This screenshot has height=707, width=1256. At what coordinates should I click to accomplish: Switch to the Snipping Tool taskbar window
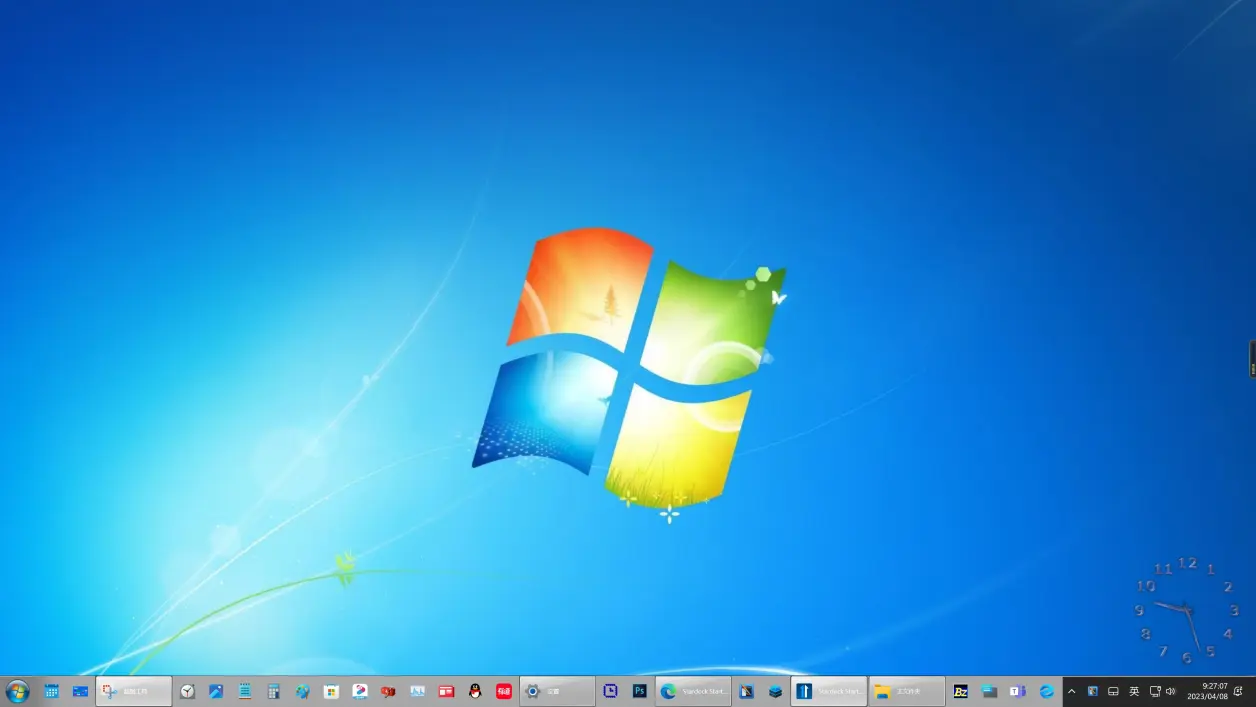134,691
